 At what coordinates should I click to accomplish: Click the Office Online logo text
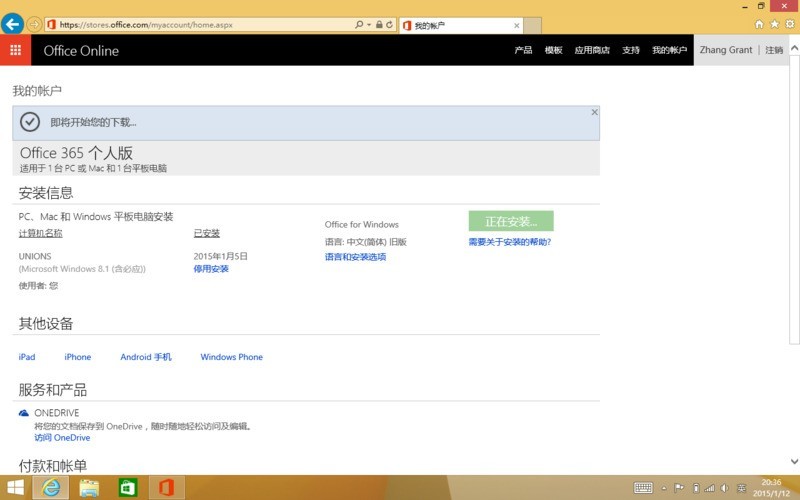click(x=81, y=51)
